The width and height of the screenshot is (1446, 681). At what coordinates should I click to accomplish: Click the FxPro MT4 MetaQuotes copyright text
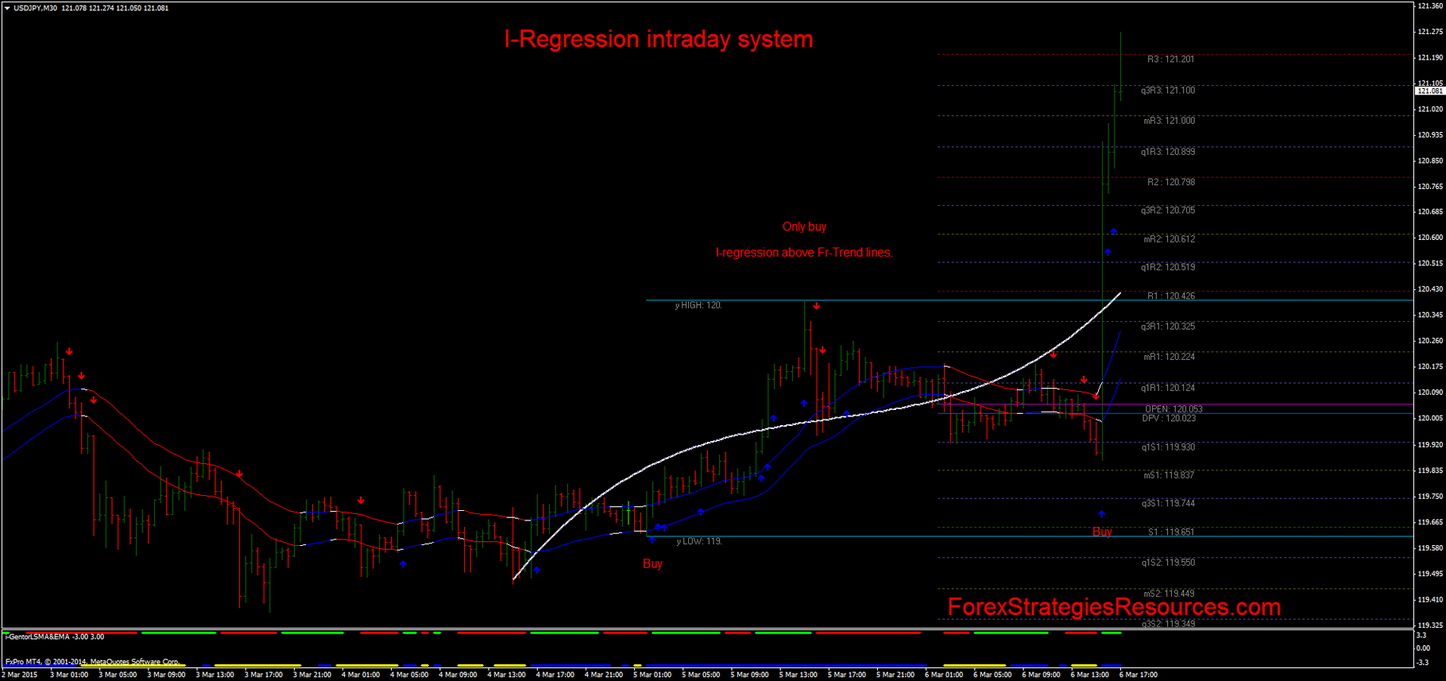coord(93,661)
